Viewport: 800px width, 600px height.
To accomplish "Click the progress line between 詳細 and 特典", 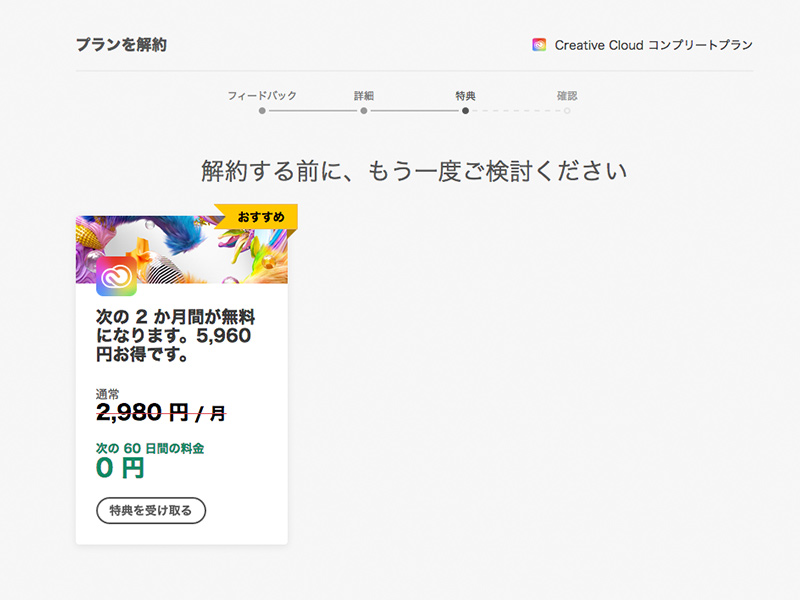I will pos(415,110).
